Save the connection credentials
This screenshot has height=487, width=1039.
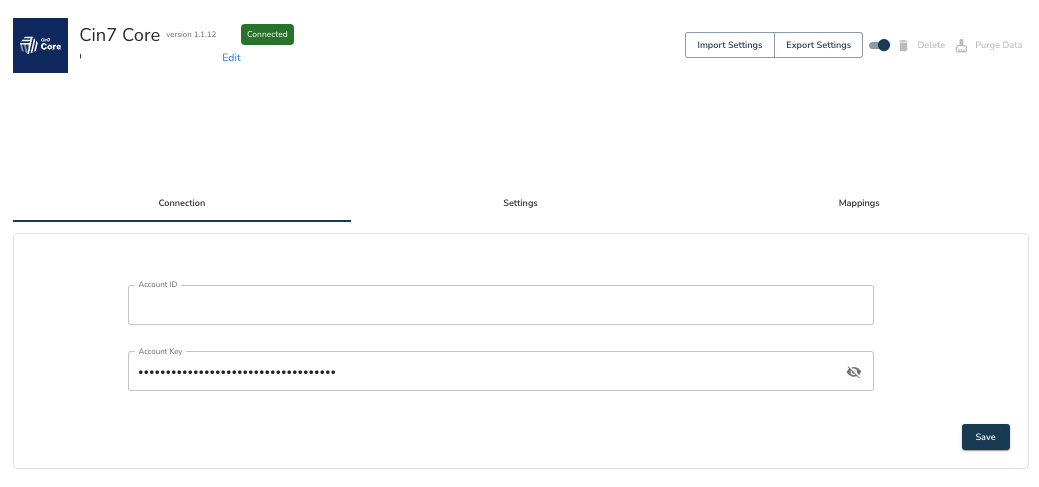click(985, 437)
